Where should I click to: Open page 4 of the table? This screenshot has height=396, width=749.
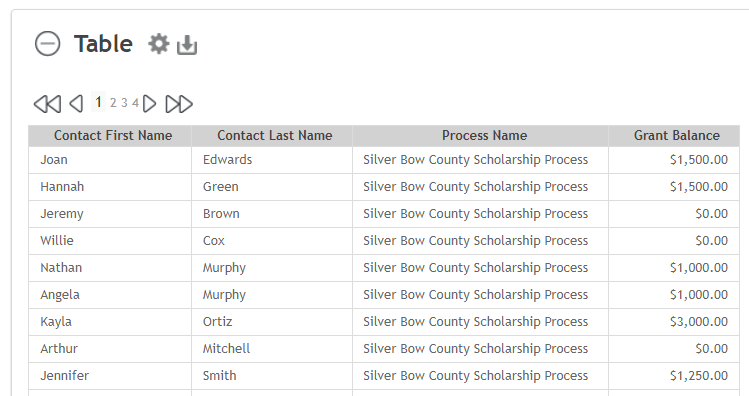135,103
